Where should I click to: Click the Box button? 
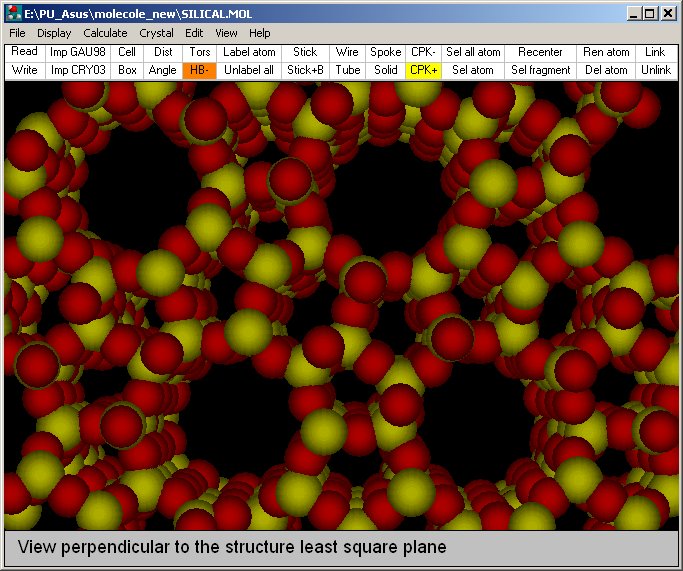tap(127, 70)
